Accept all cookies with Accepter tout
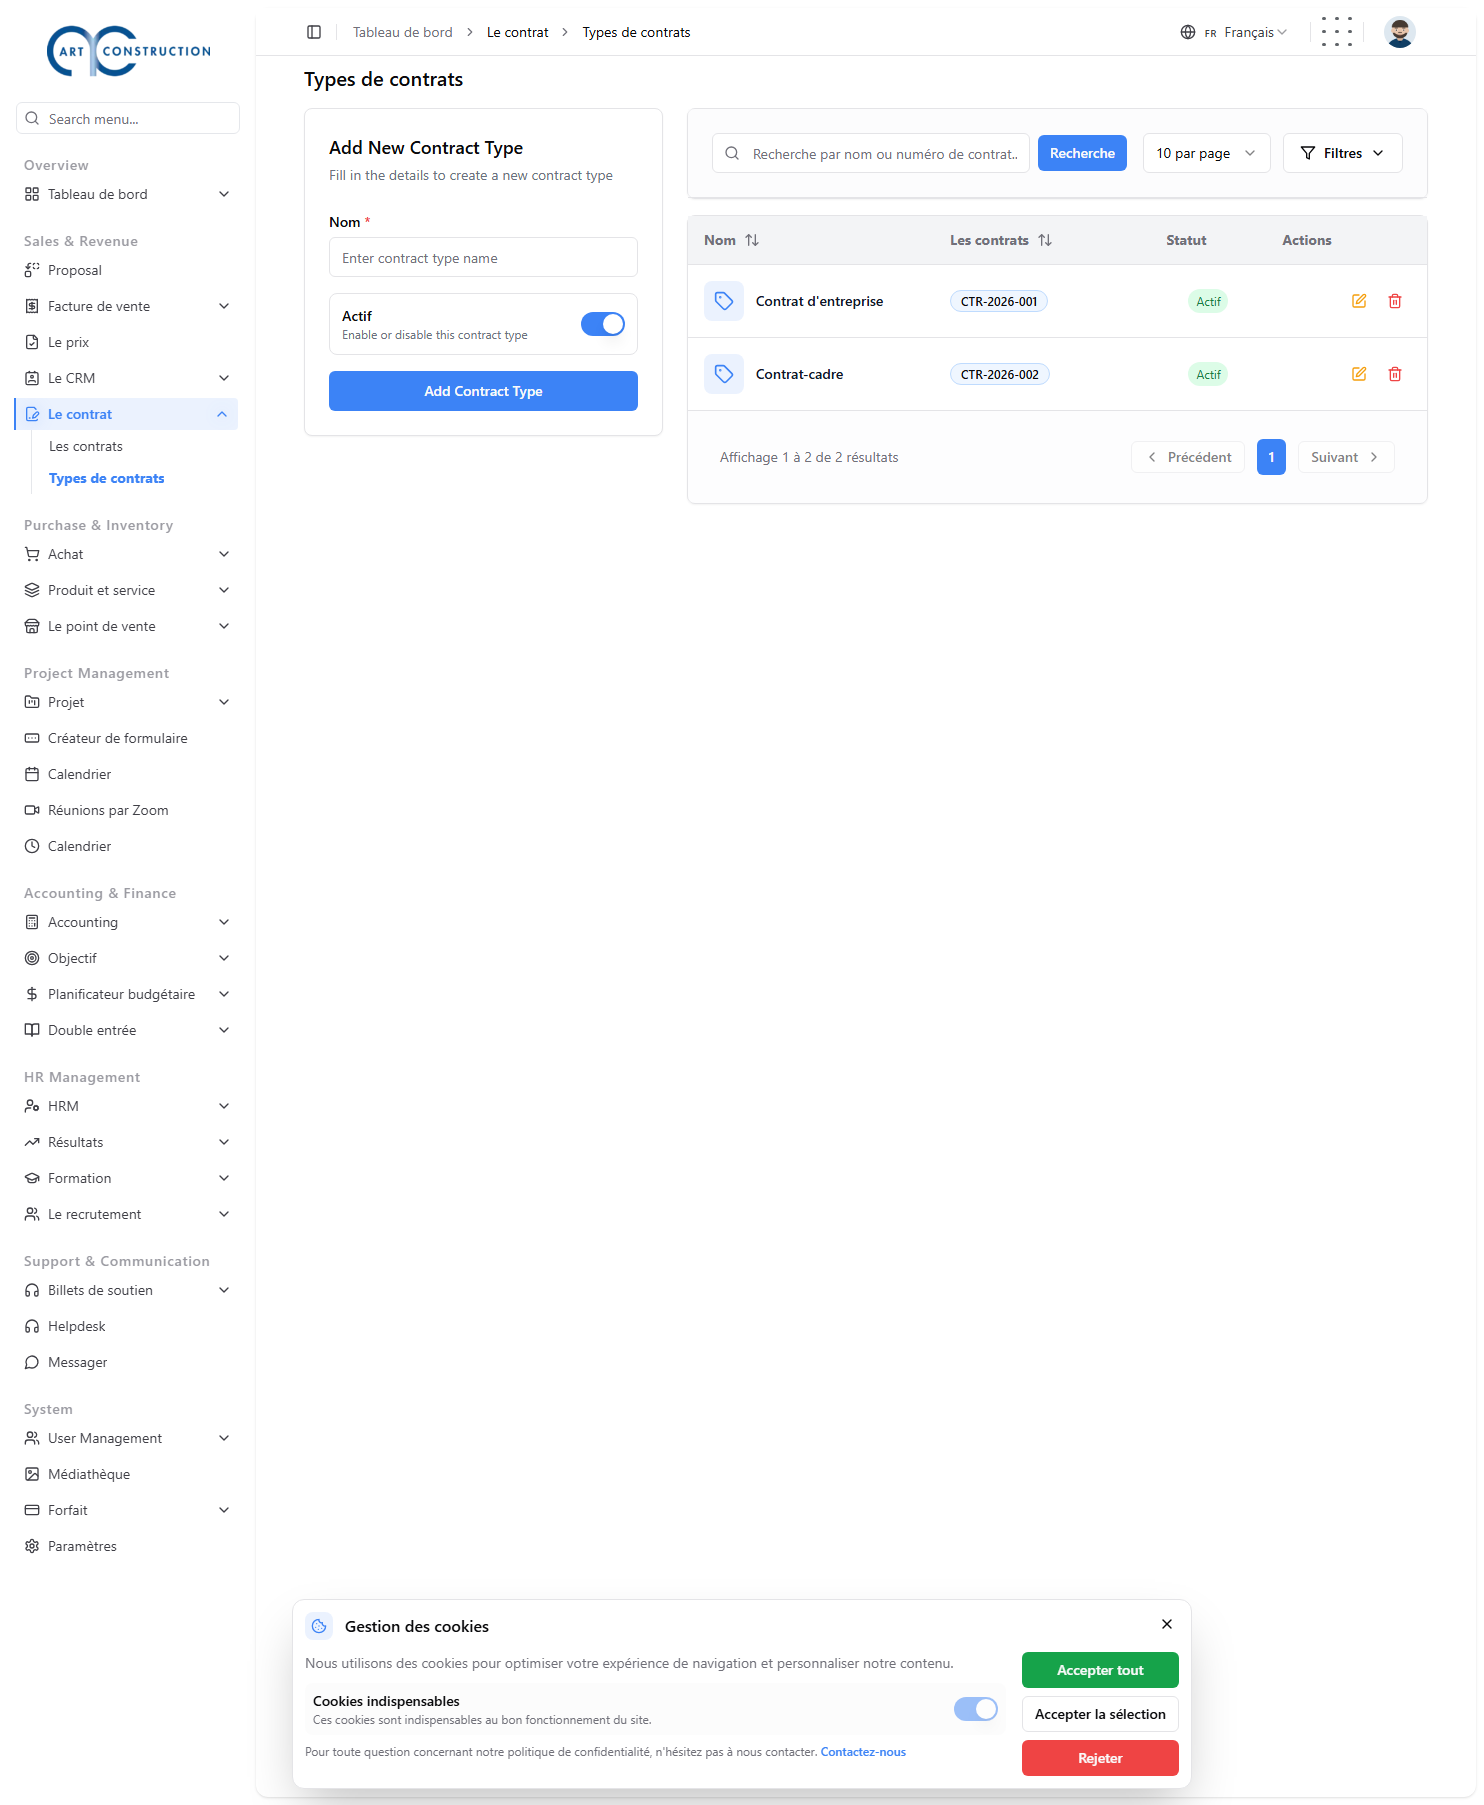 (x=1100, y=1670)
